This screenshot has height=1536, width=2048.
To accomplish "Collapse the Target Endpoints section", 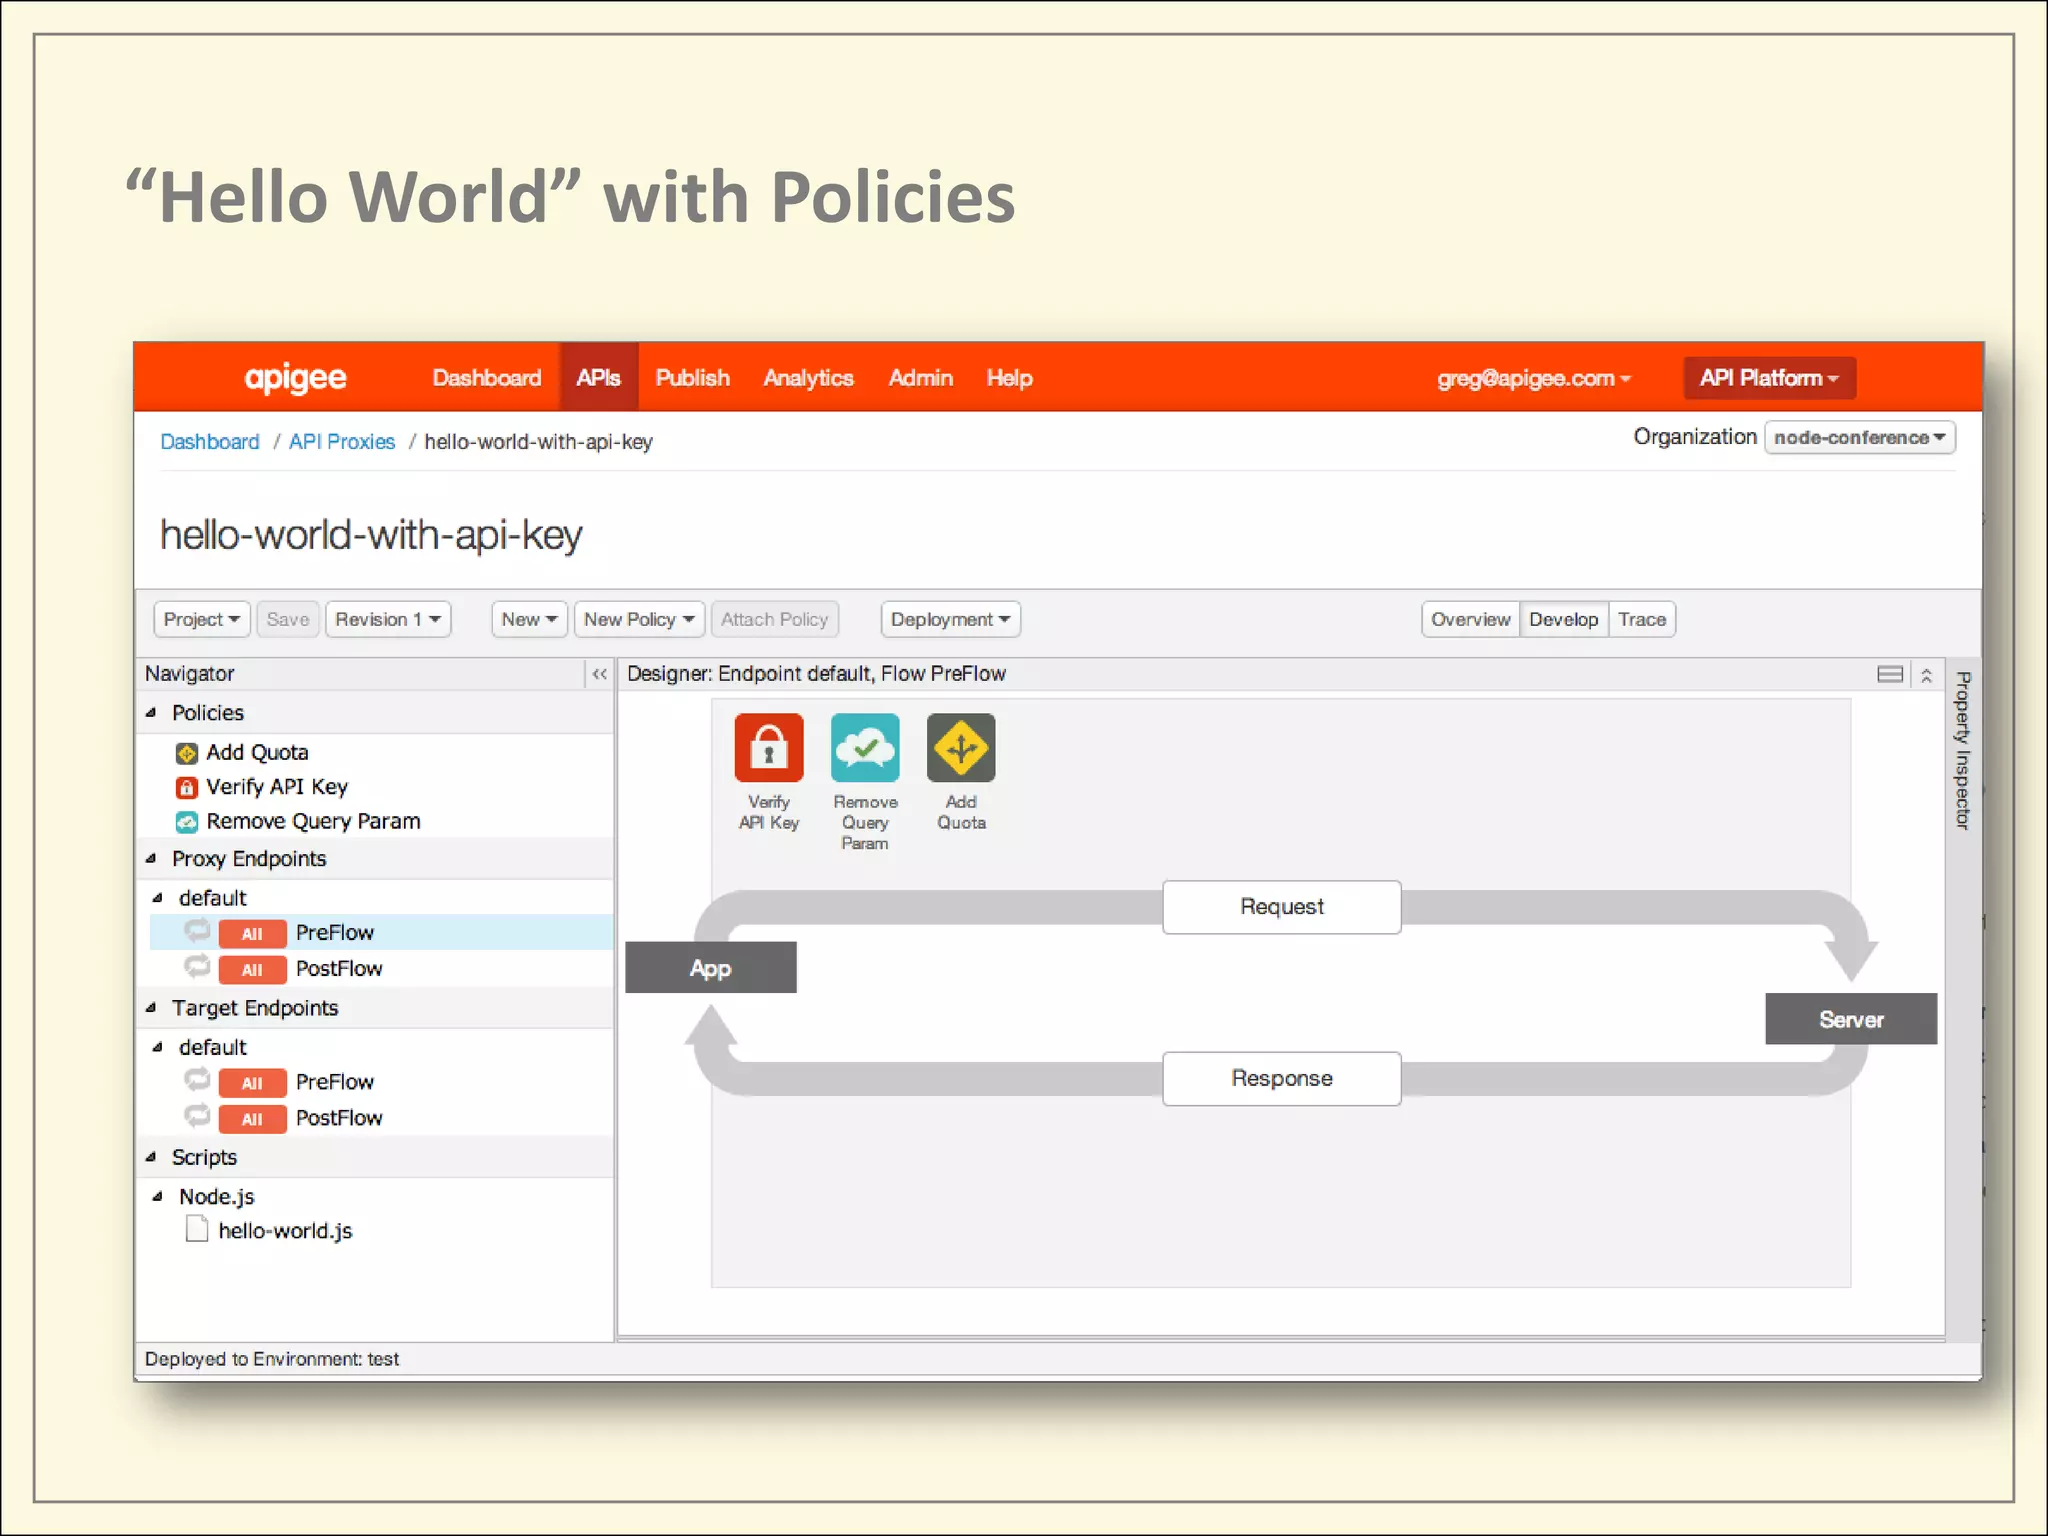I will click(151, 1008).
